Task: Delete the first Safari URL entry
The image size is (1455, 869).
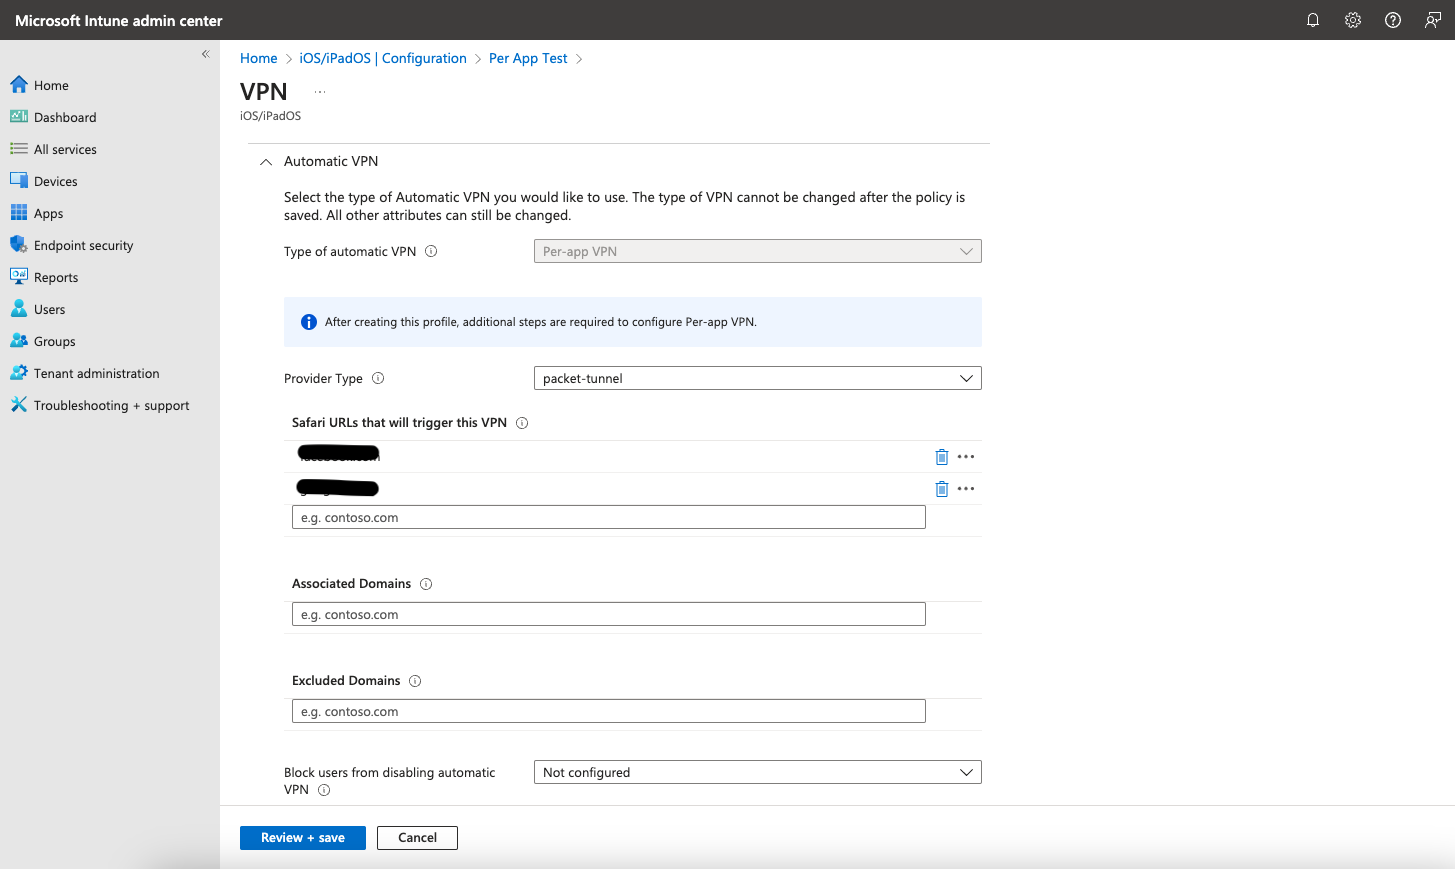Action: 941,457
